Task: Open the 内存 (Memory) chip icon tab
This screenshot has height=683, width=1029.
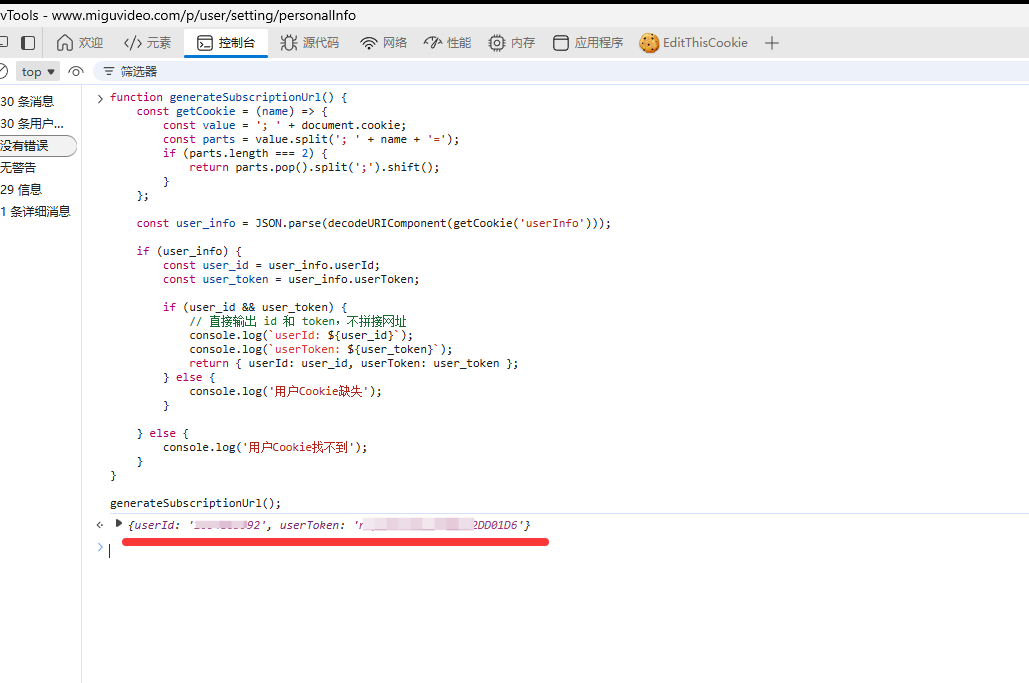Action: [511, 43]
